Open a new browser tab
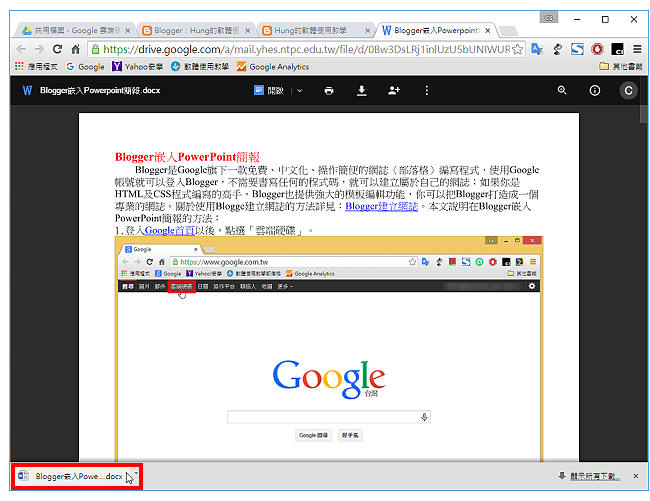This screenshot has height=501, width=650. coord(508,30)
